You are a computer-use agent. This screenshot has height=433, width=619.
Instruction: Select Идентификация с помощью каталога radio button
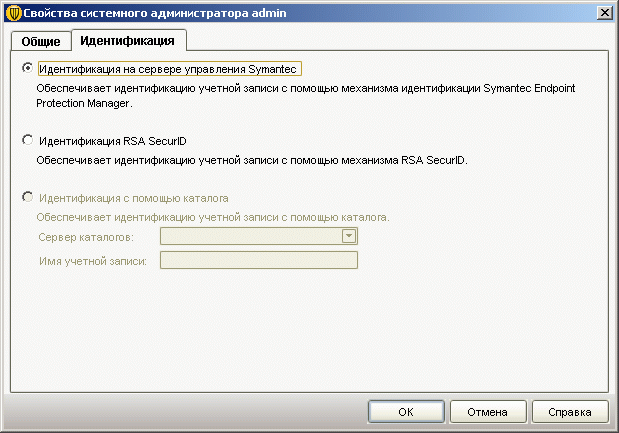(x=27, y=198)
